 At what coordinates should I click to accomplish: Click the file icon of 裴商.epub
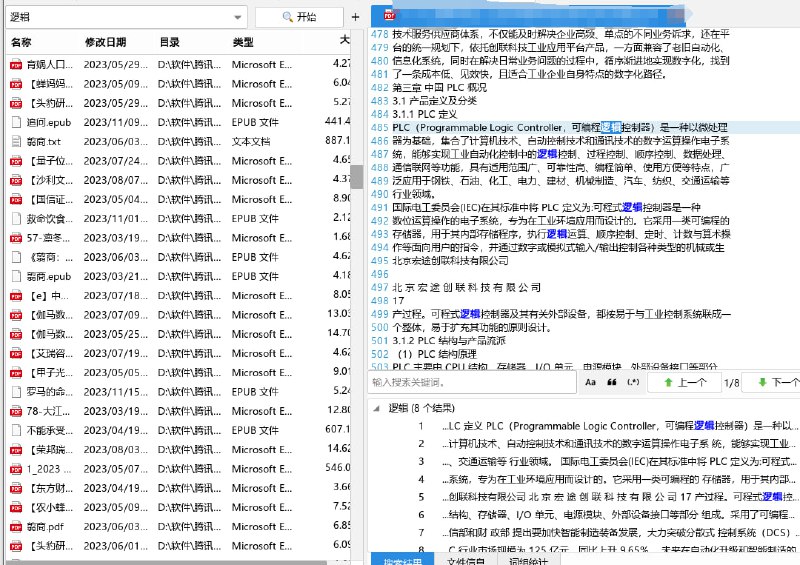coord(15,275)
